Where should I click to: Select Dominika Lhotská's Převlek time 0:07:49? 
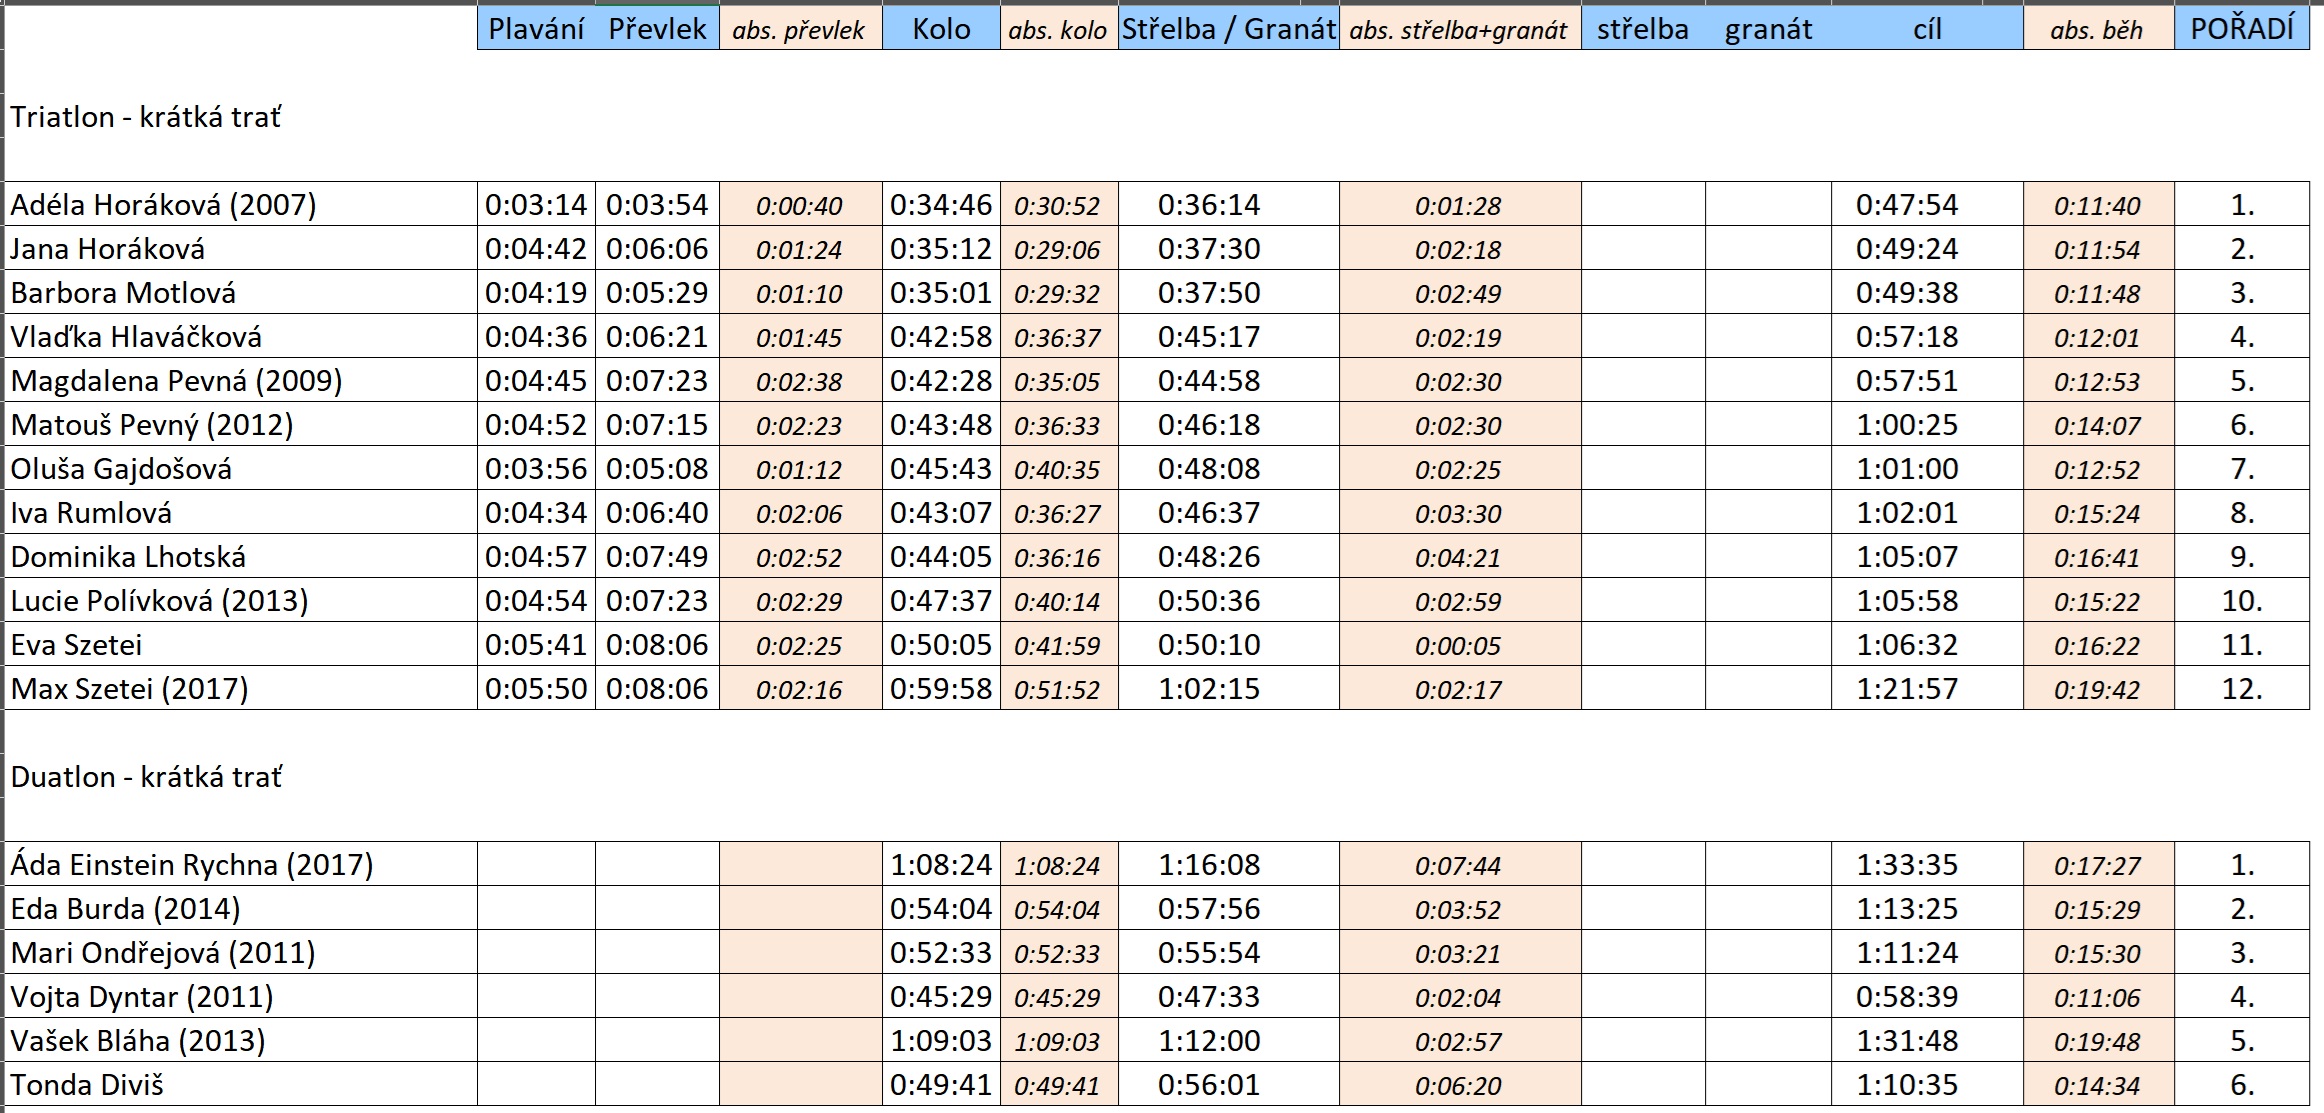point(657,557)
